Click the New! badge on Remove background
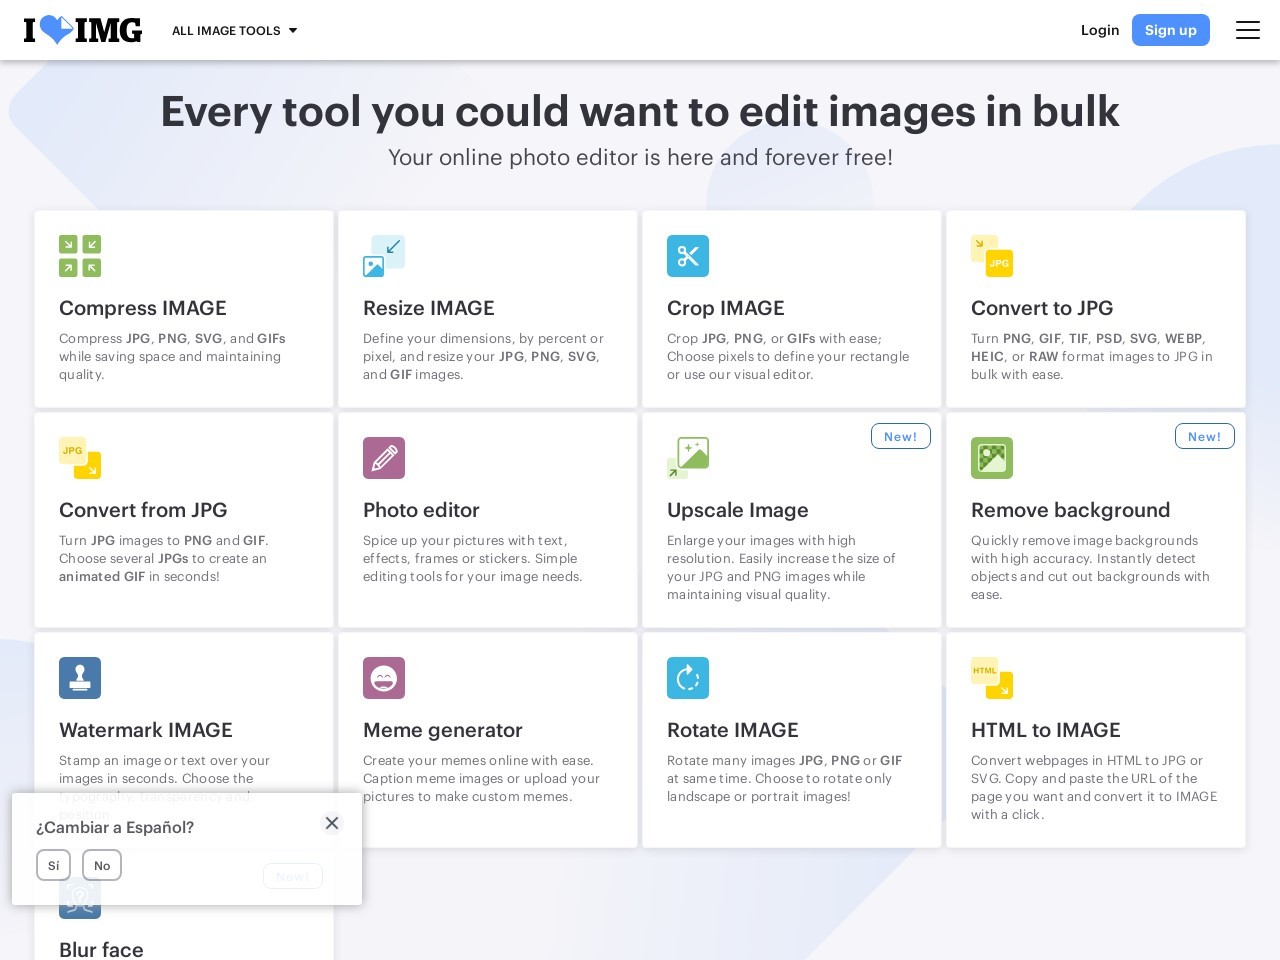 click(1205, 437)
